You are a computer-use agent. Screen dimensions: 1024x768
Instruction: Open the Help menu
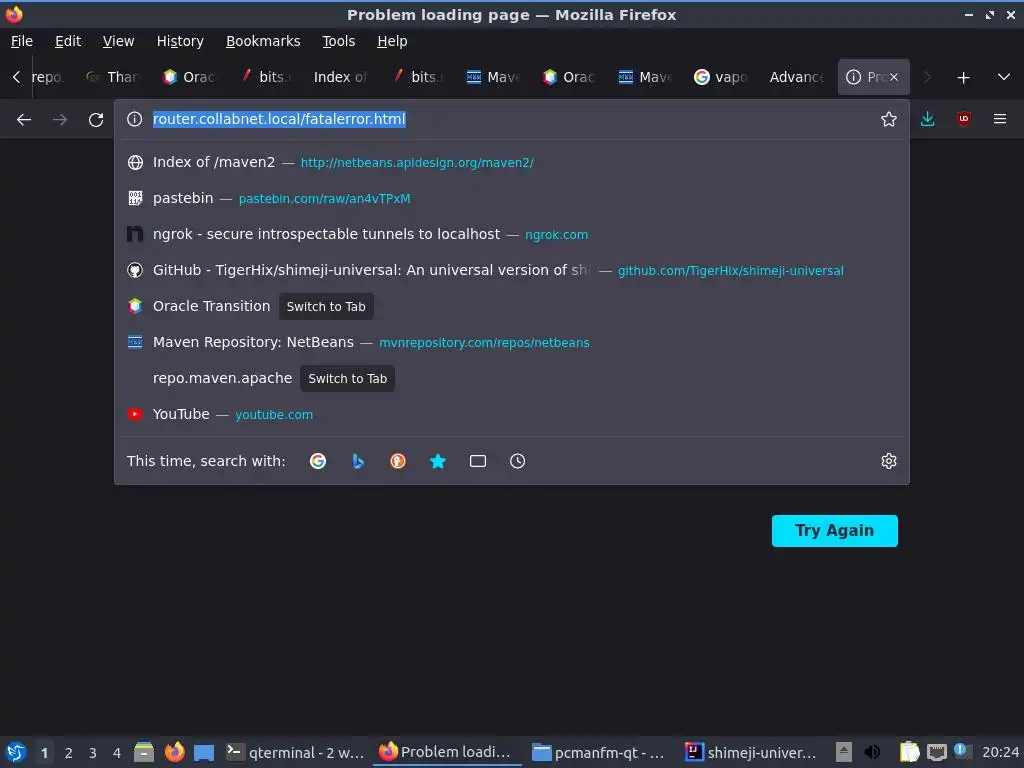392,41
